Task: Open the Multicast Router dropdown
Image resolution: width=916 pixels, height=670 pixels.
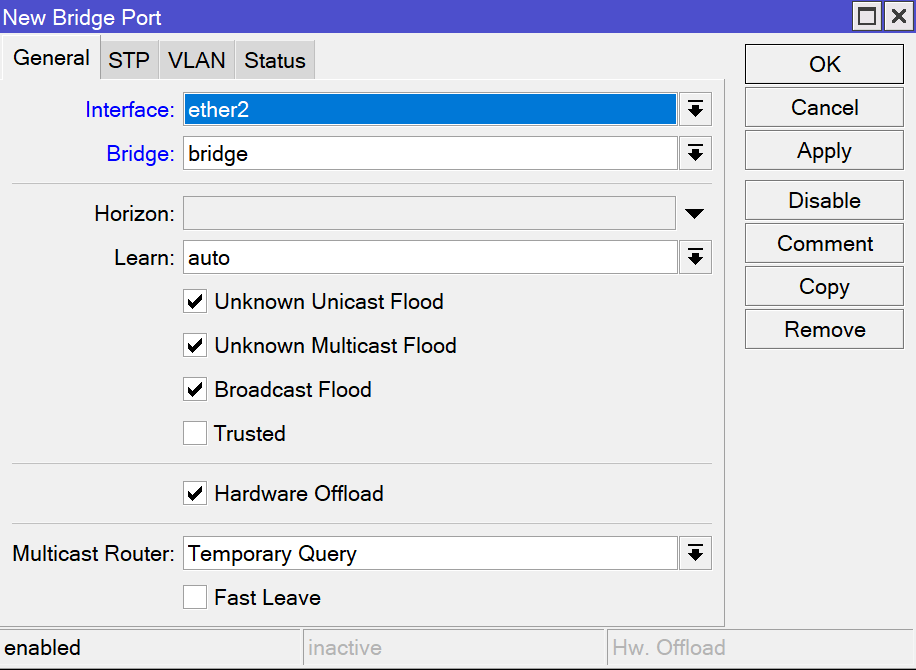Action: click(695, 553)
